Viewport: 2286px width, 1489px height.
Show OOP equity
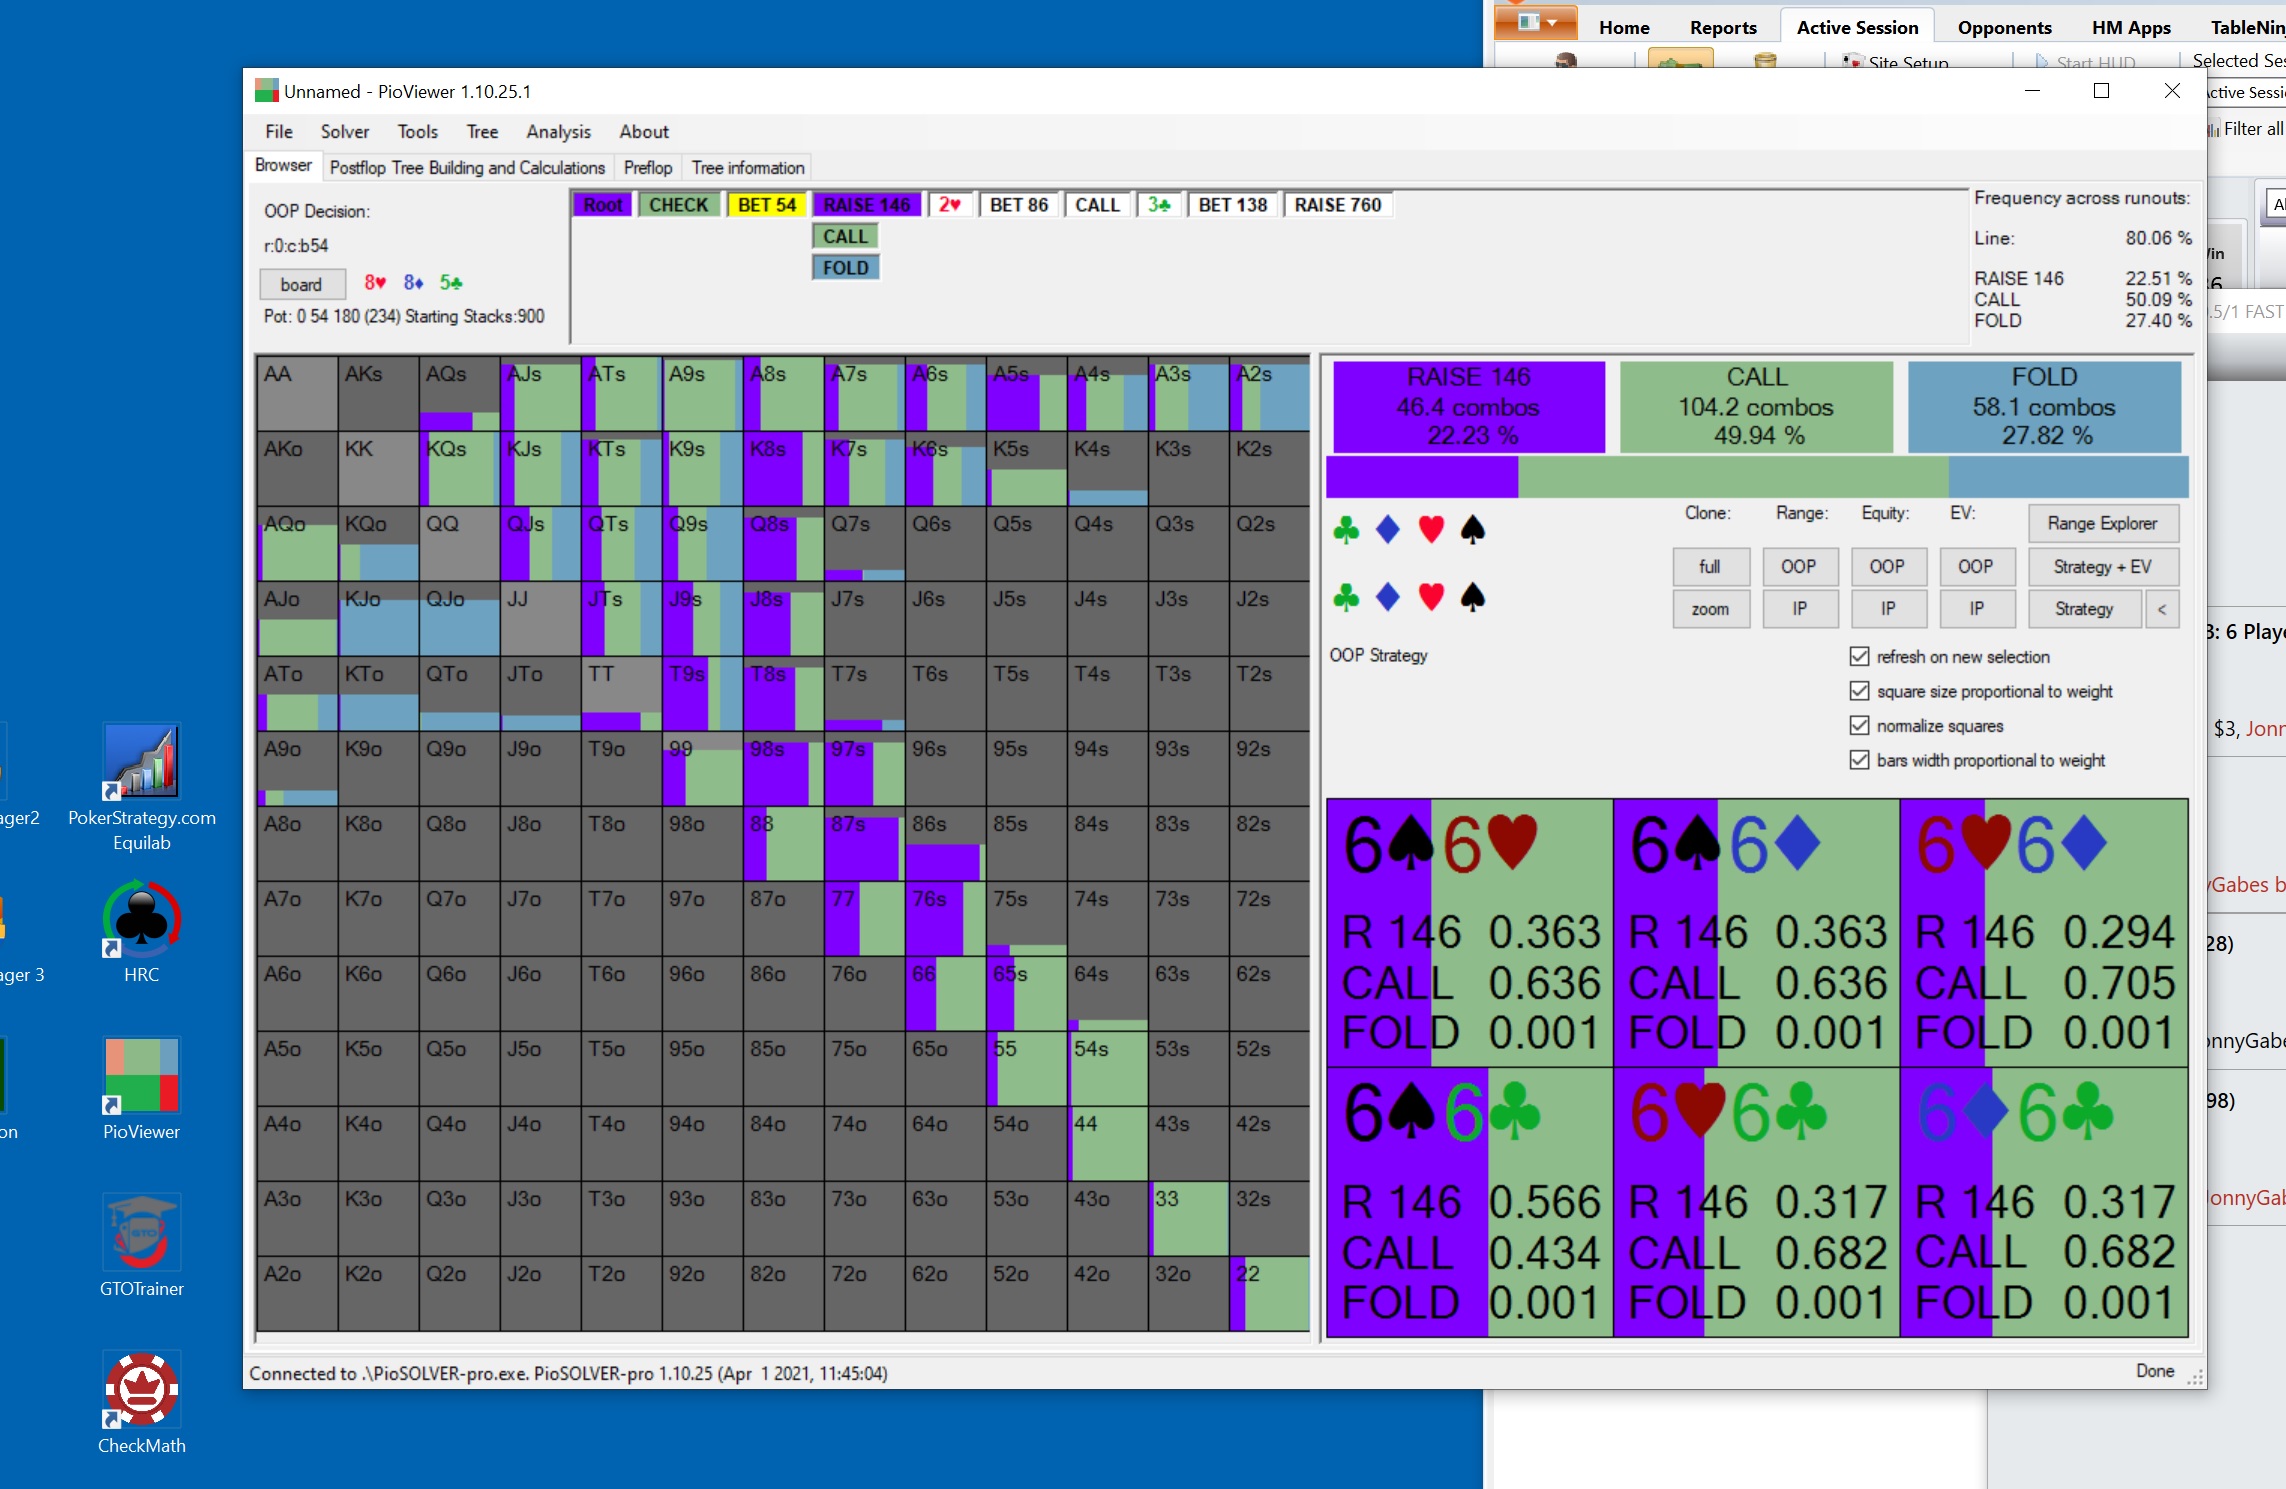[1888, 567]
